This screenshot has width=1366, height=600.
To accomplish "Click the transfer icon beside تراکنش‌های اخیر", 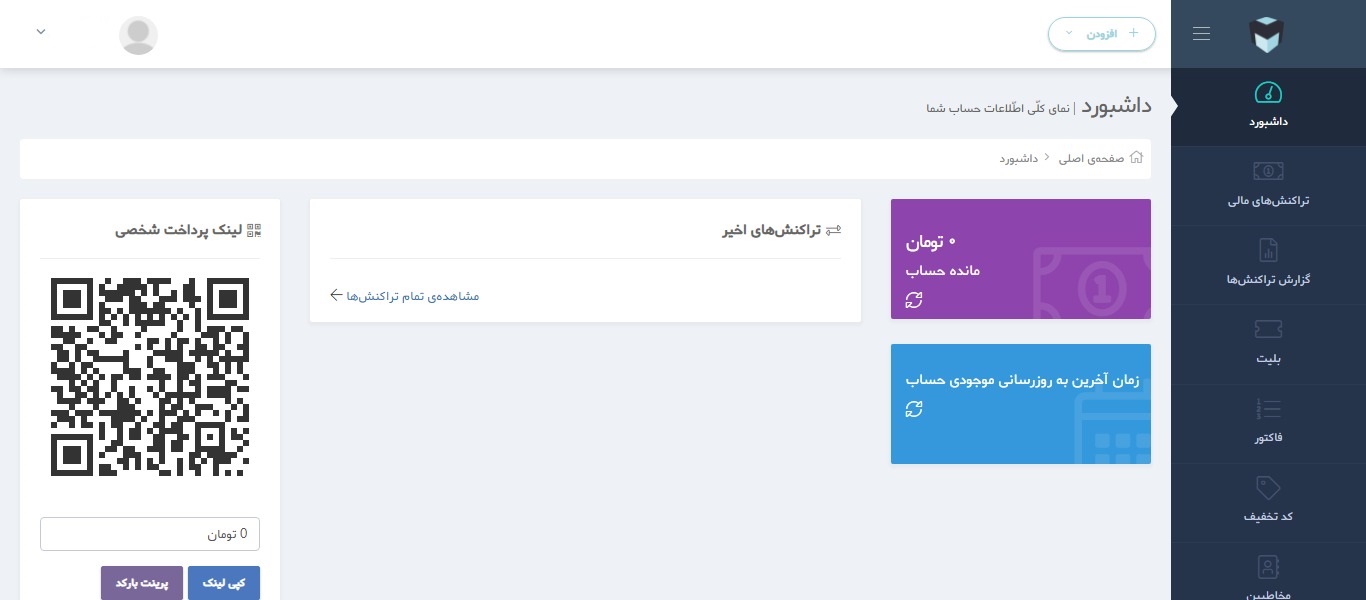I will click(834, 231).
